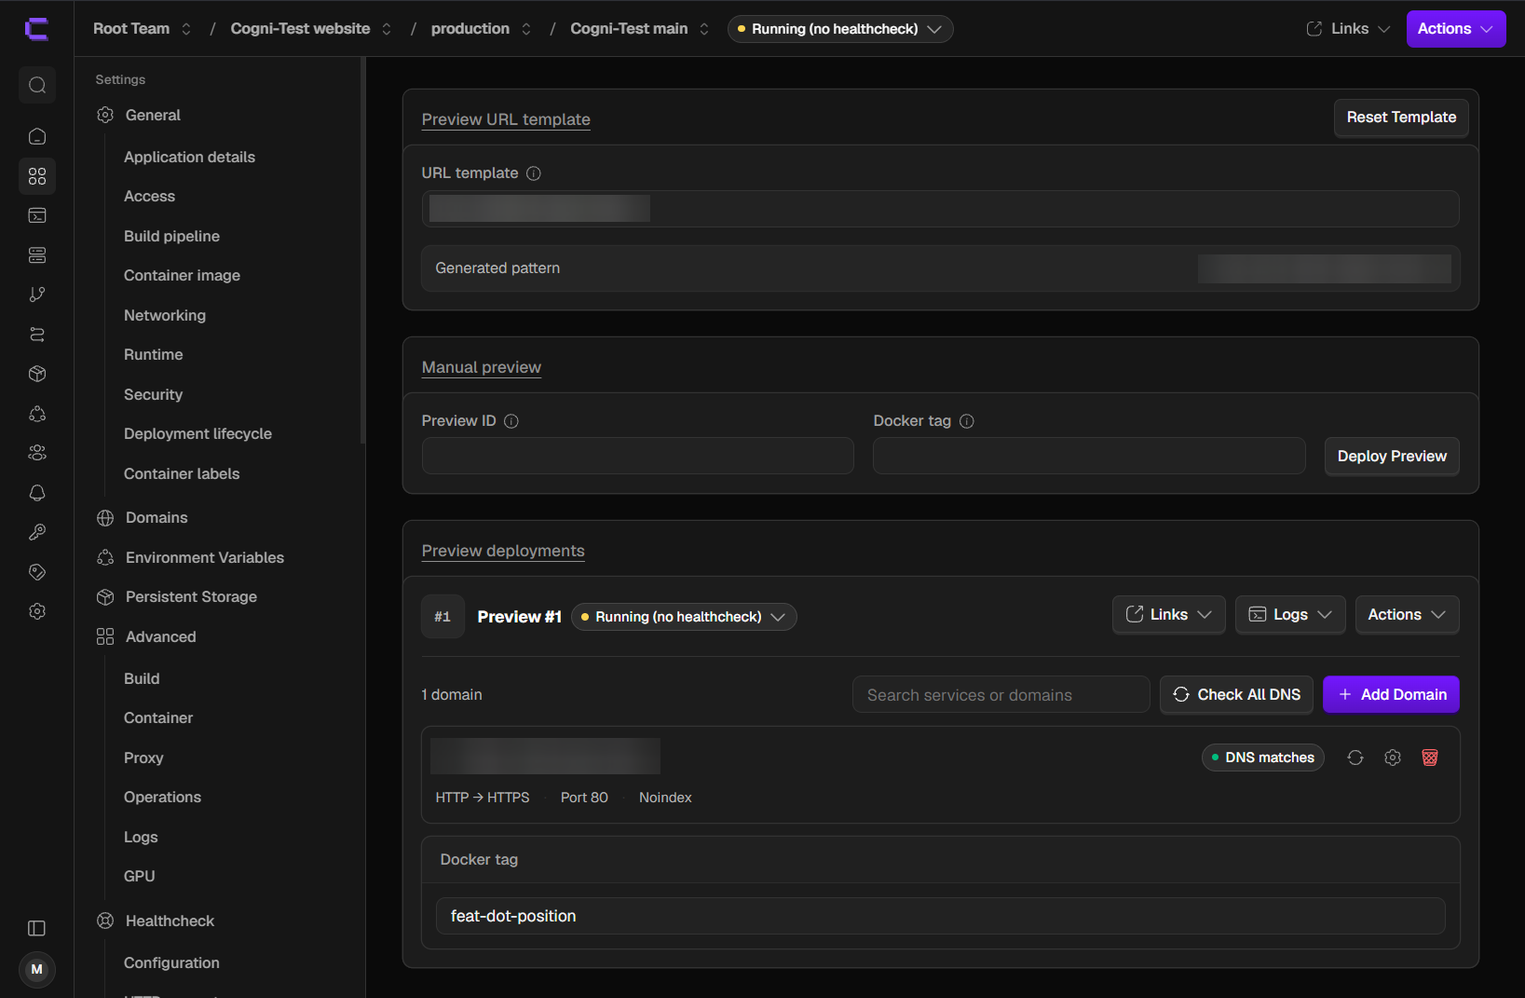1525x998 pixels.
Task: Open the top bar Links dropdown
Action: [x=1348, y=29]
